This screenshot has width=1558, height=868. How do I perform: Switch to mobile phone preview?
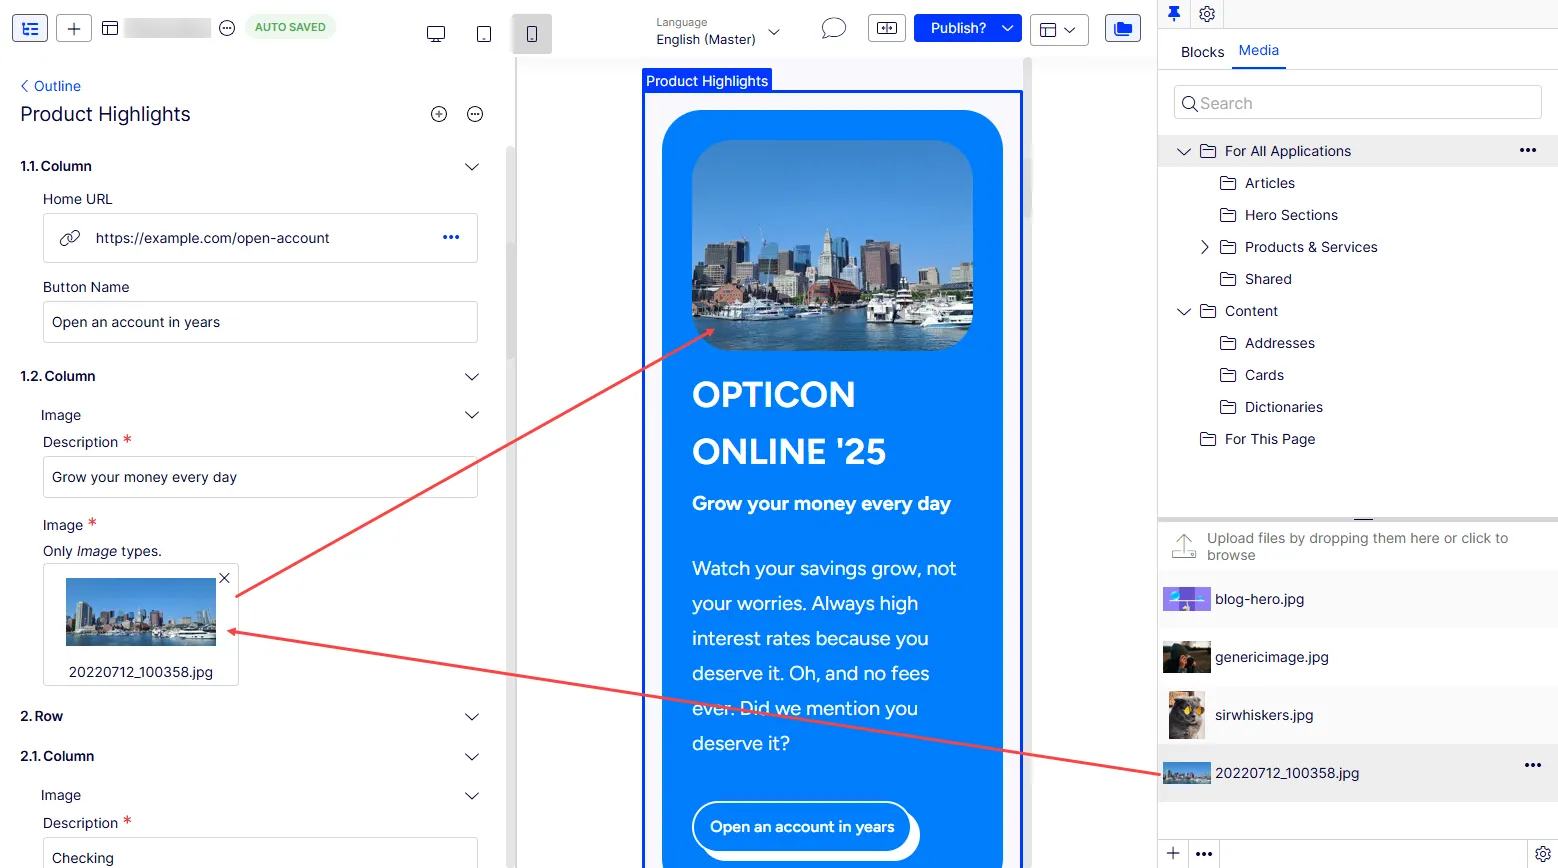[x=532, y=34]
